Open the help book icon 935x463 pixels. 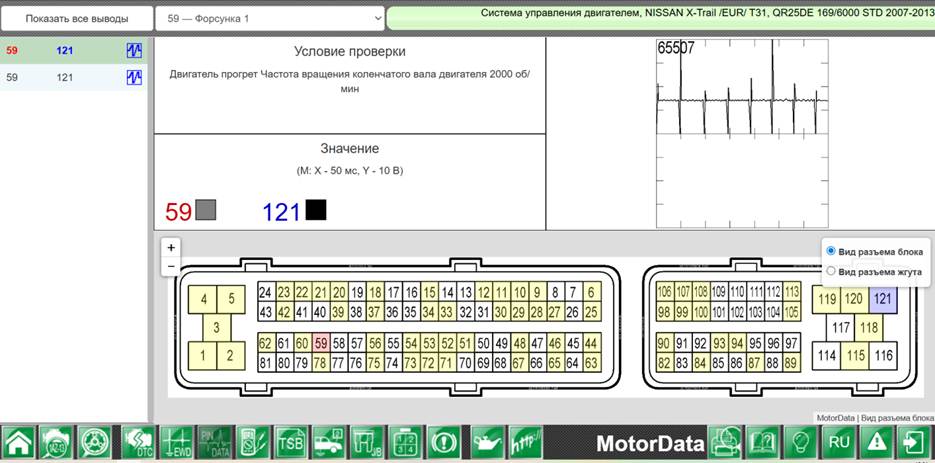pos(763,443)
